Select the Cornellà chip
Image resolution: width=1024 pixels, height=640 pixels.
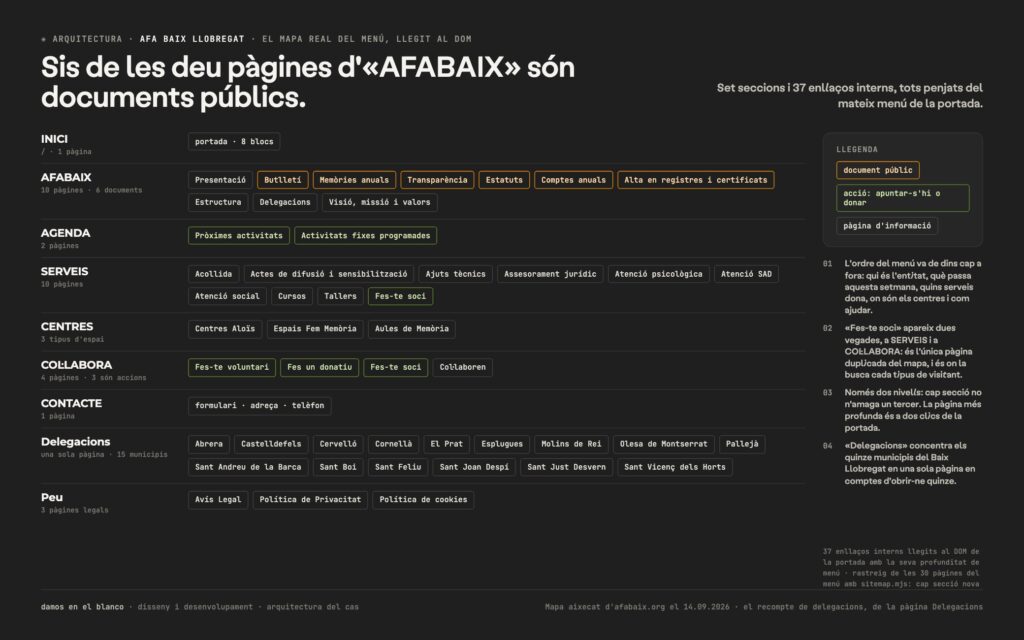[x=393, y=445]
